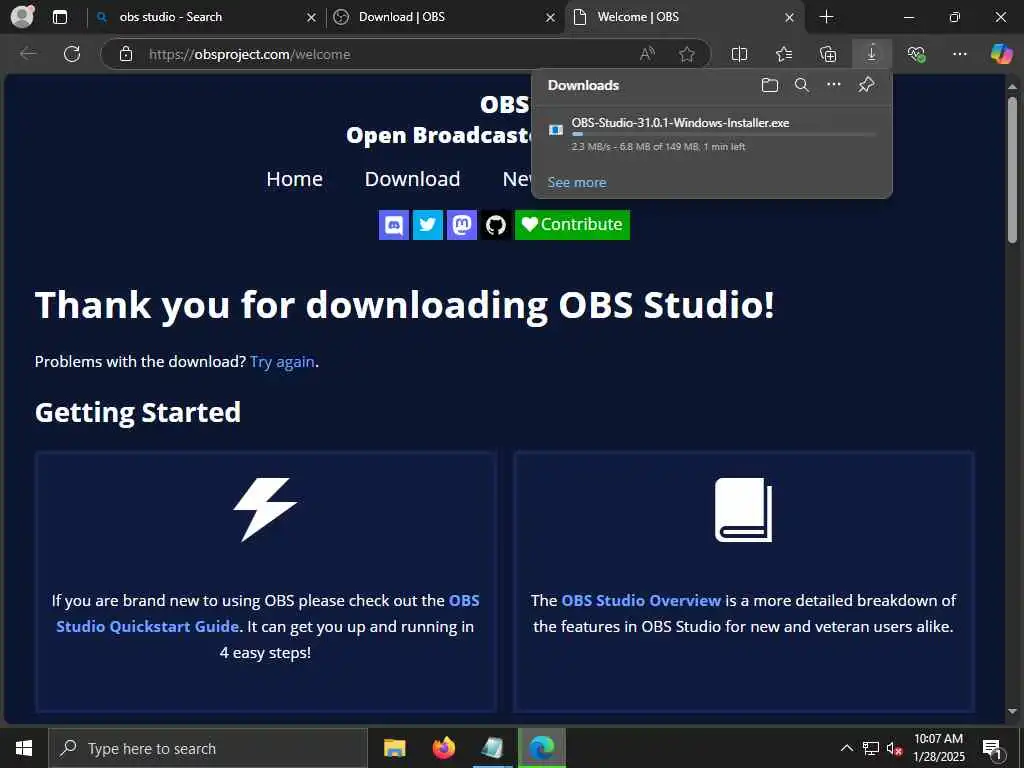This screenshot has height=768, width=1024.
Task: Click the Try again download link
Action: click(282, 362)
